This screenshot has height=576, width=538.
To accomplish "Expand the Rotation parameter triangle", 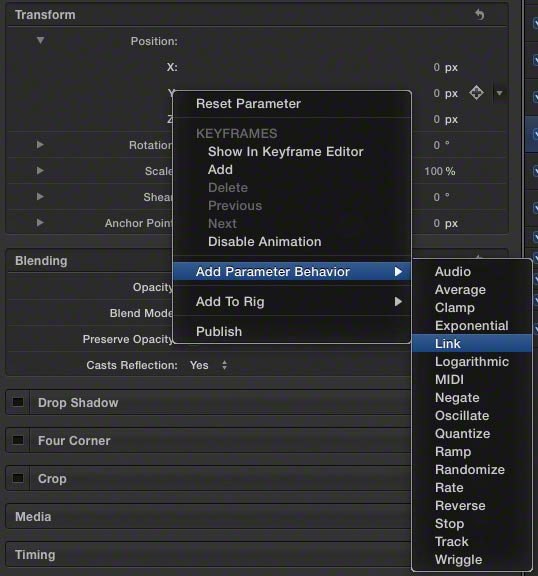I will tap(40, 145).
